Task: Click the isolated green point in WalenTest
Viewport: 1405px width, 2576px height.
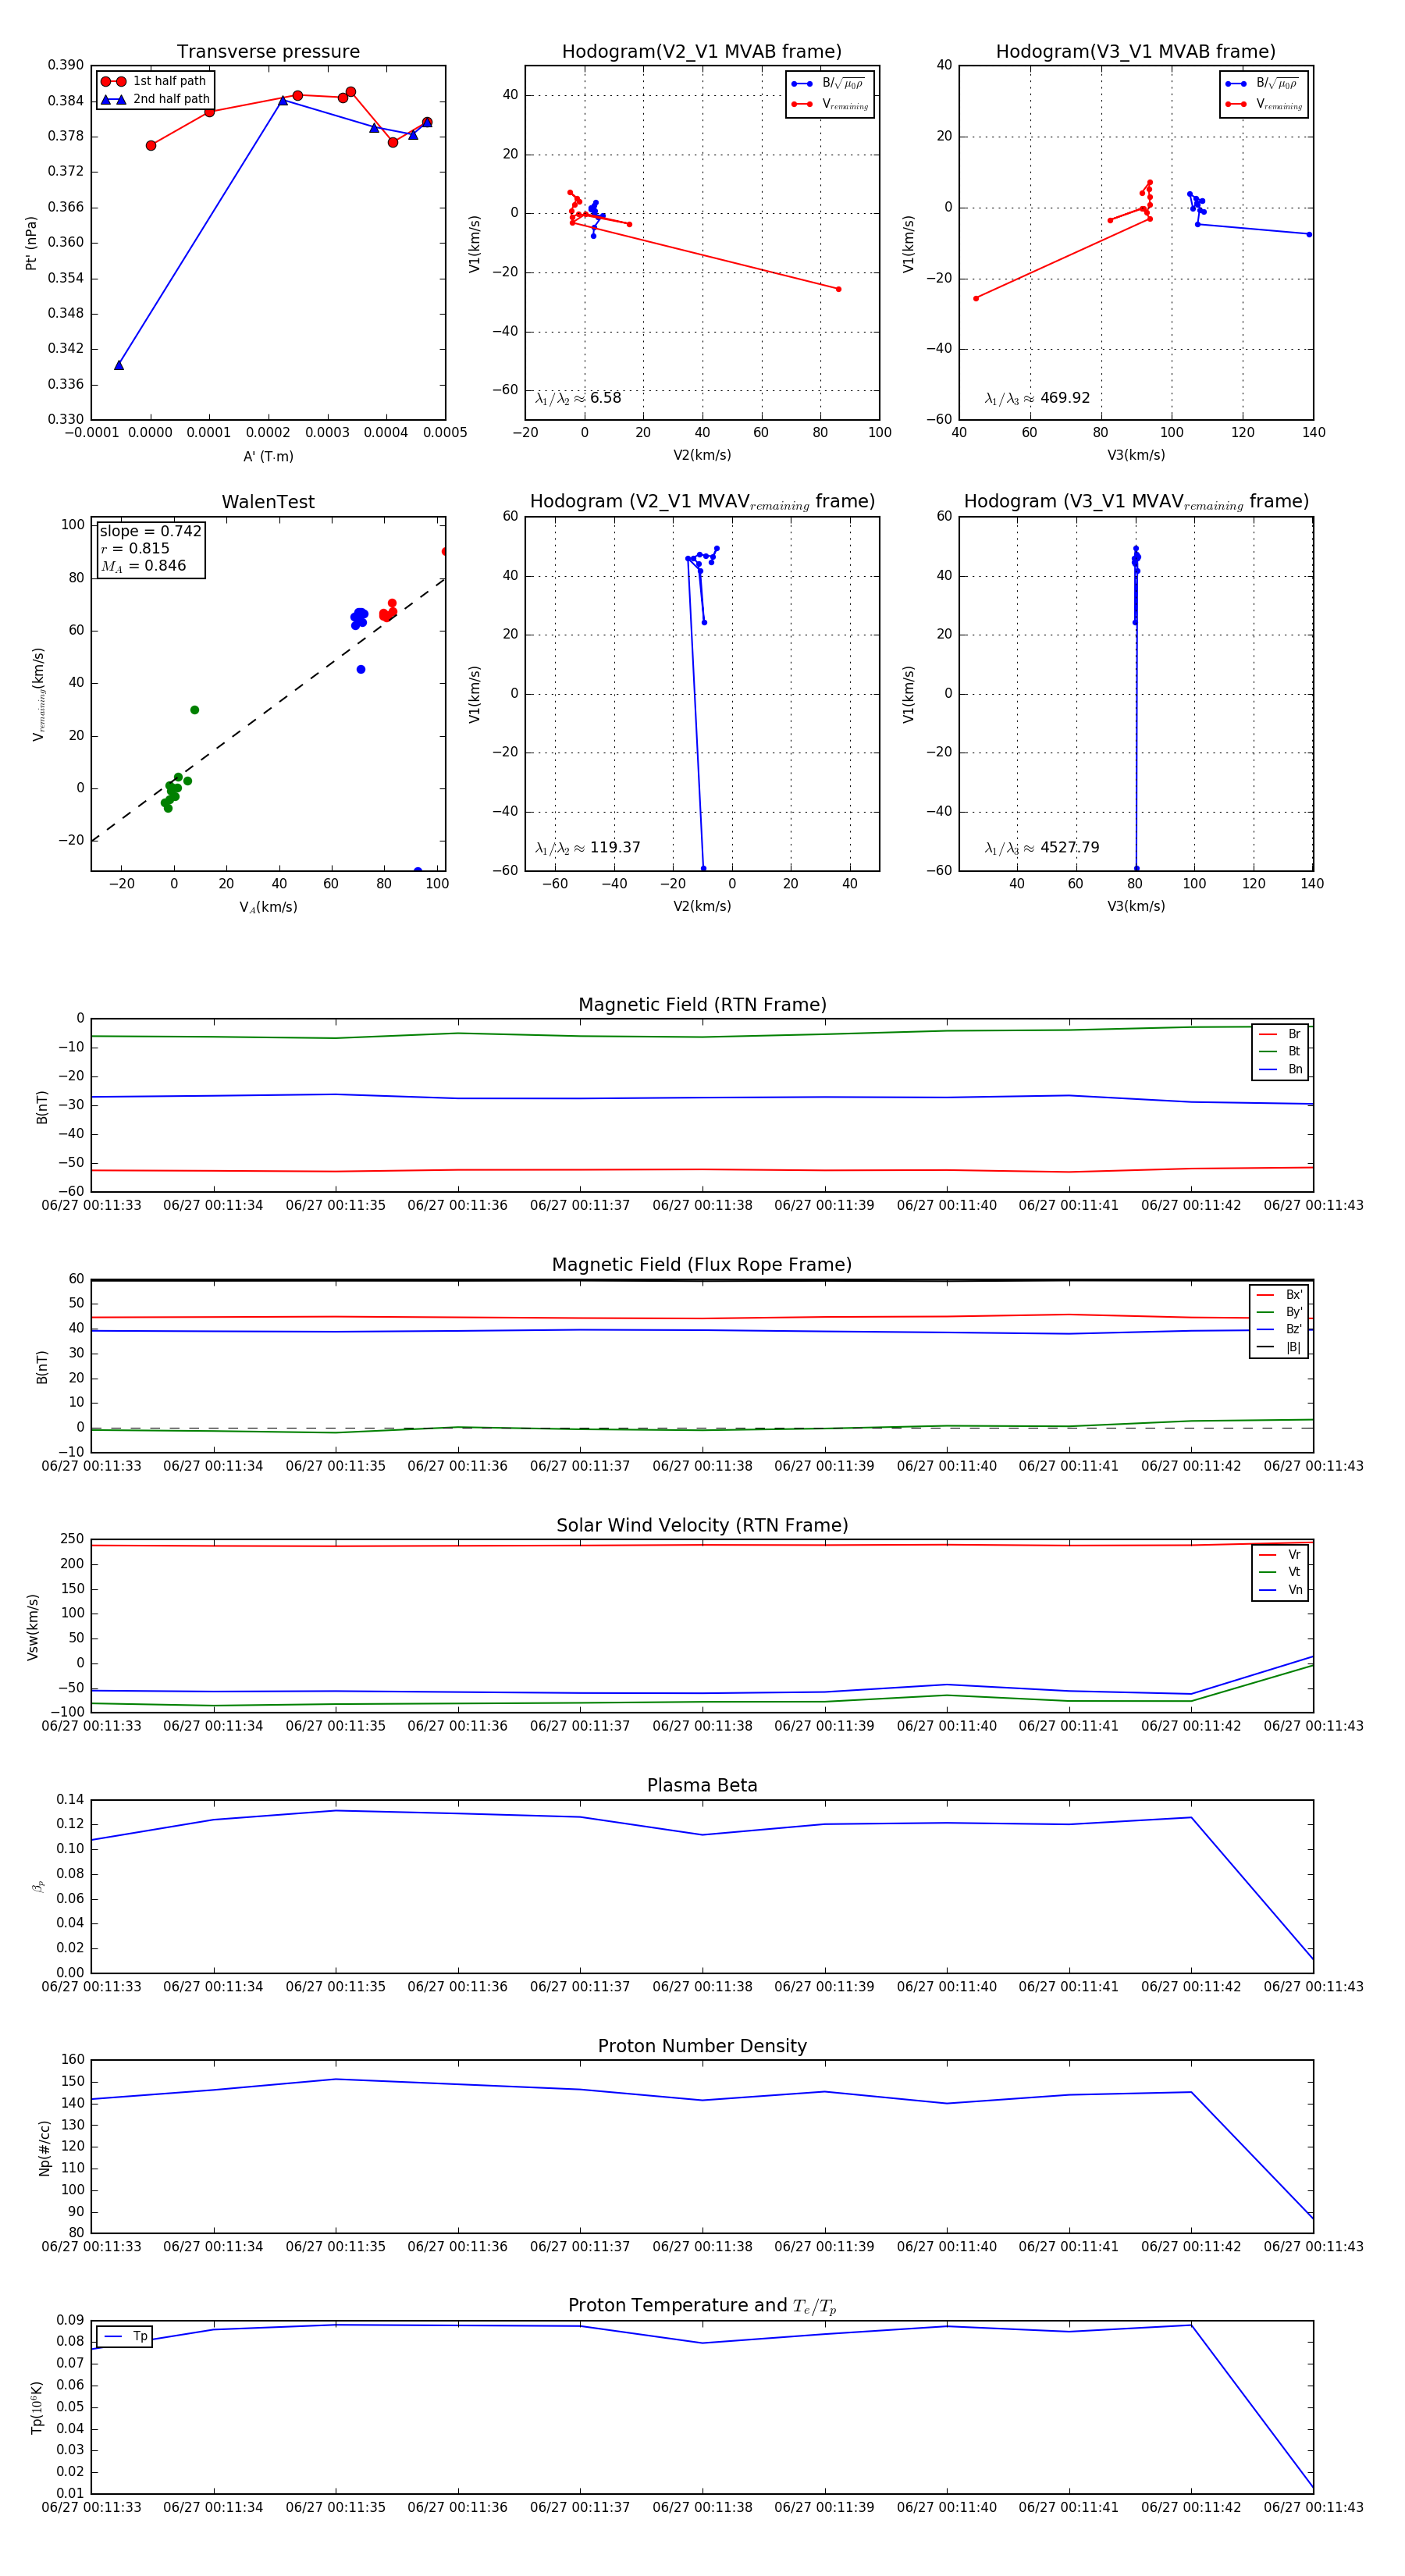Action: [194, 710]
